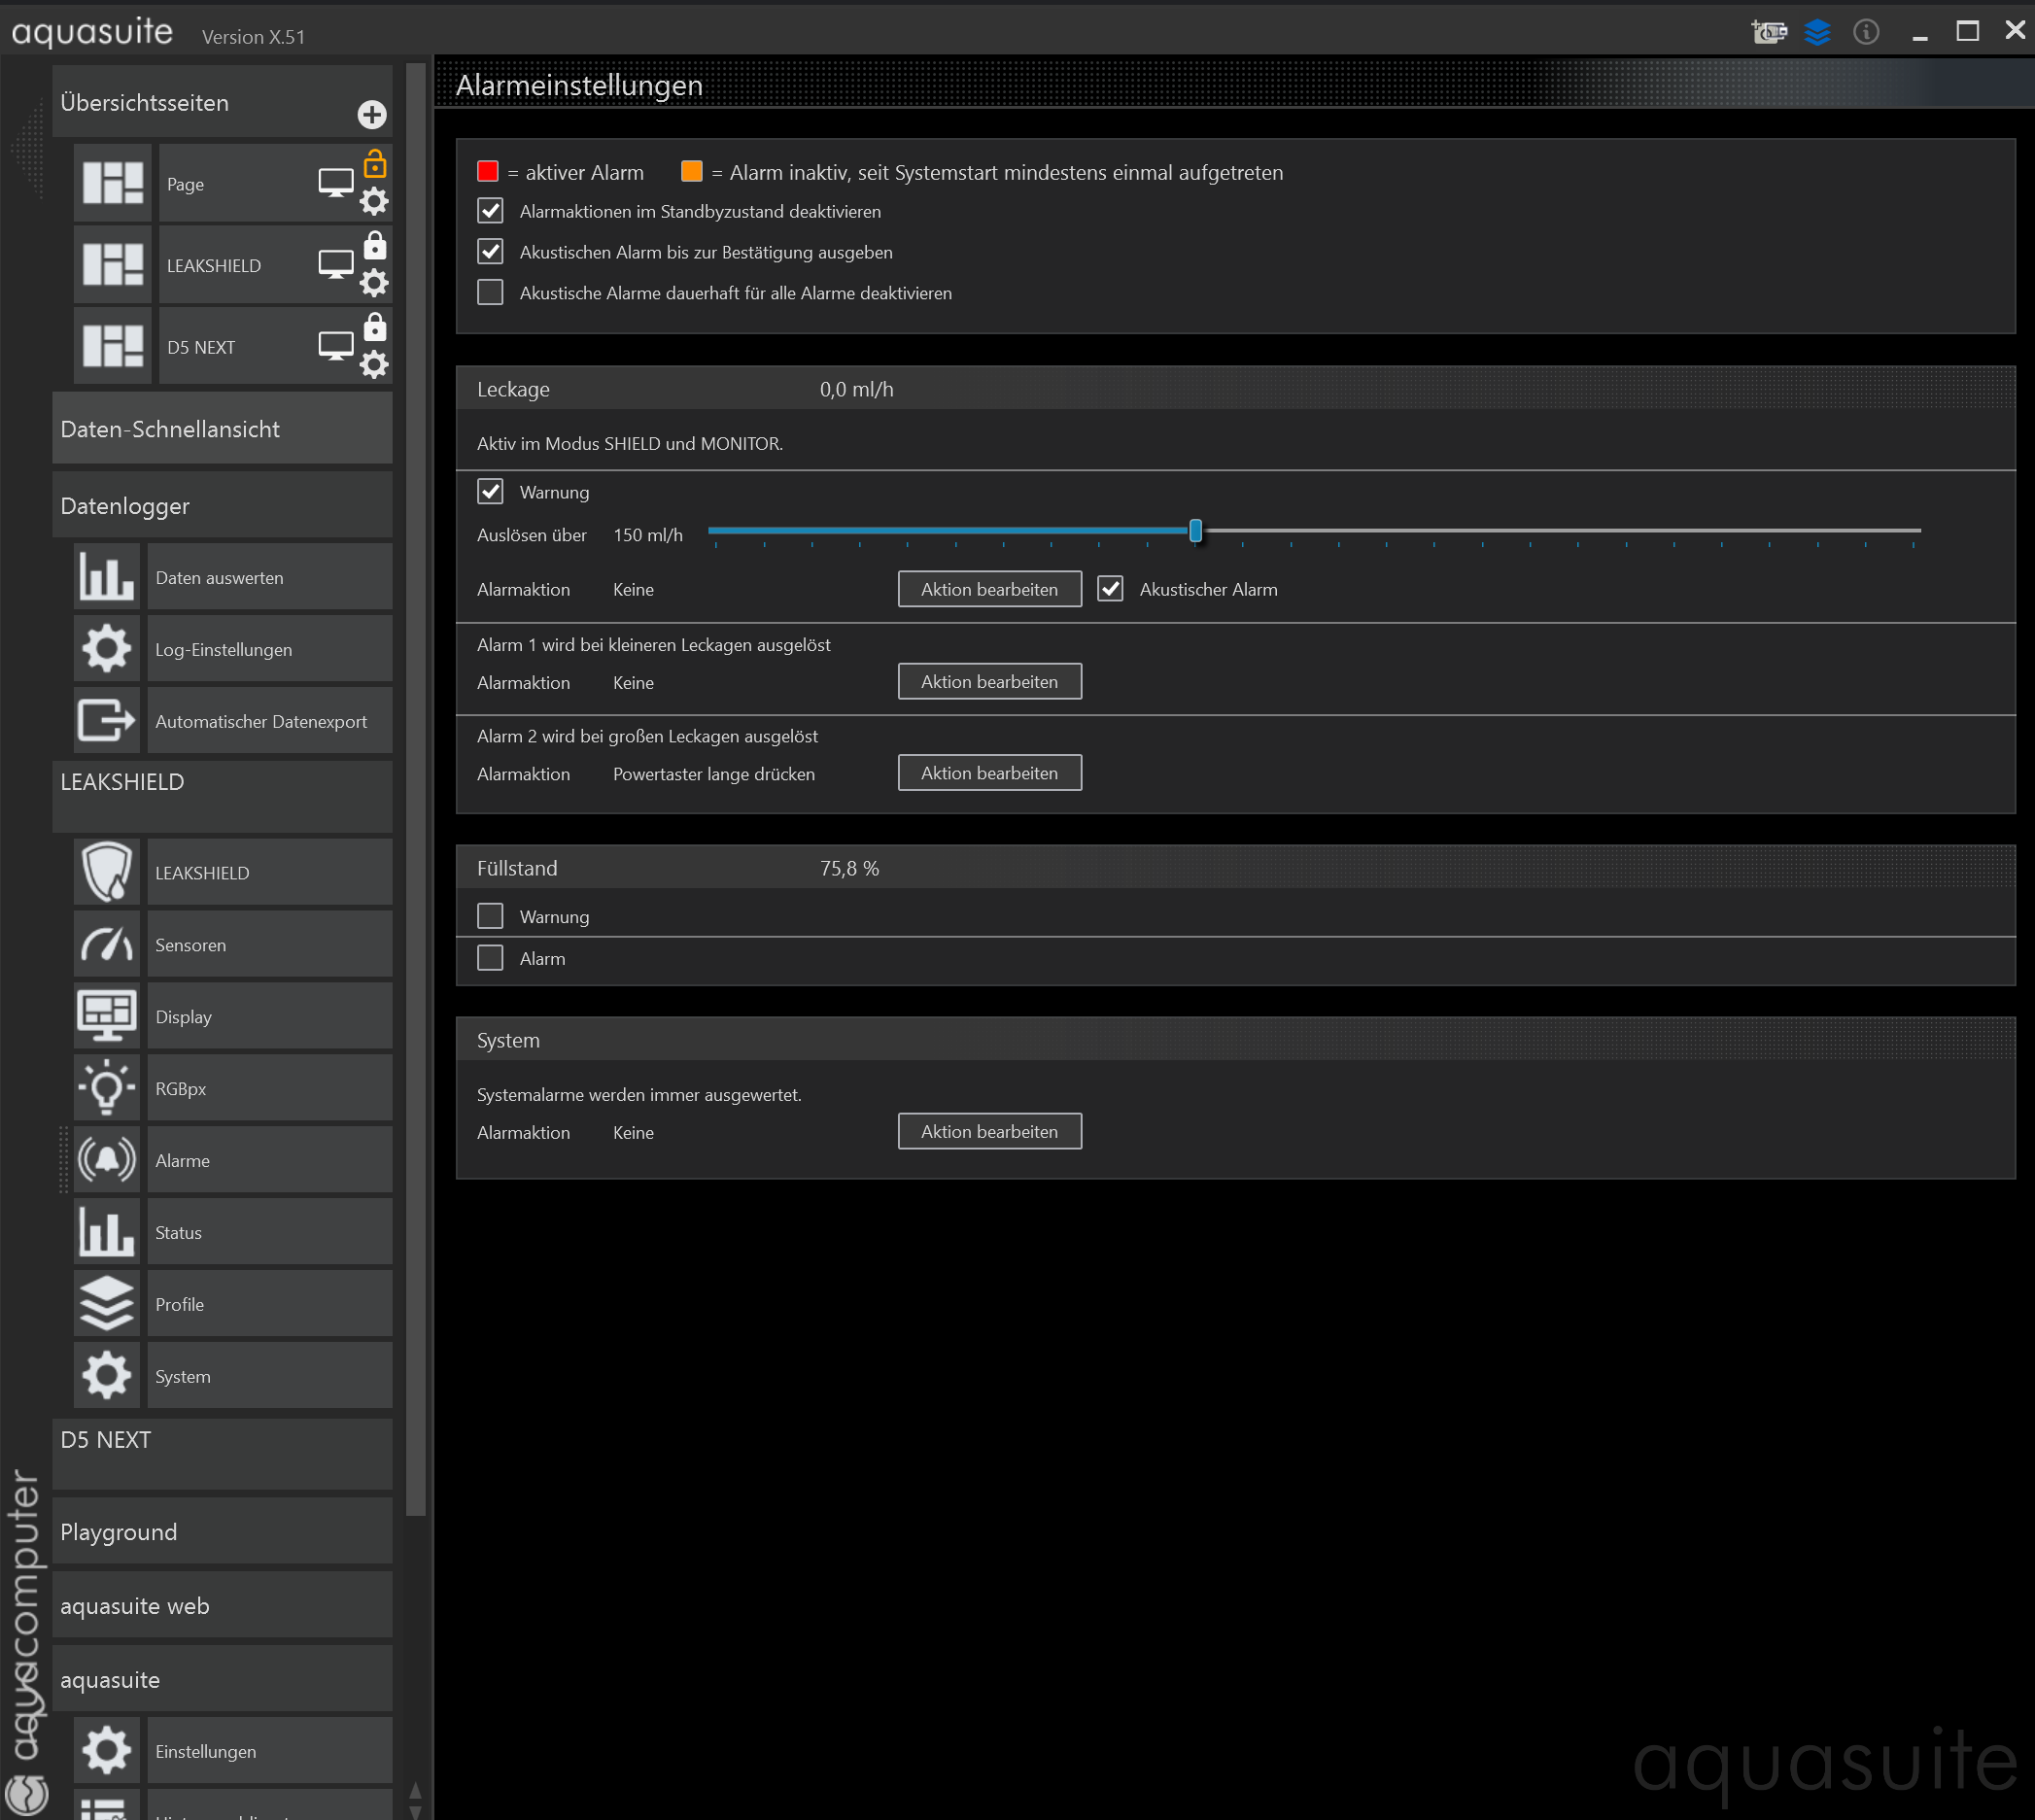Expand the Playground section
The image size is (2035, 1820).
(x=222, y=1532)
